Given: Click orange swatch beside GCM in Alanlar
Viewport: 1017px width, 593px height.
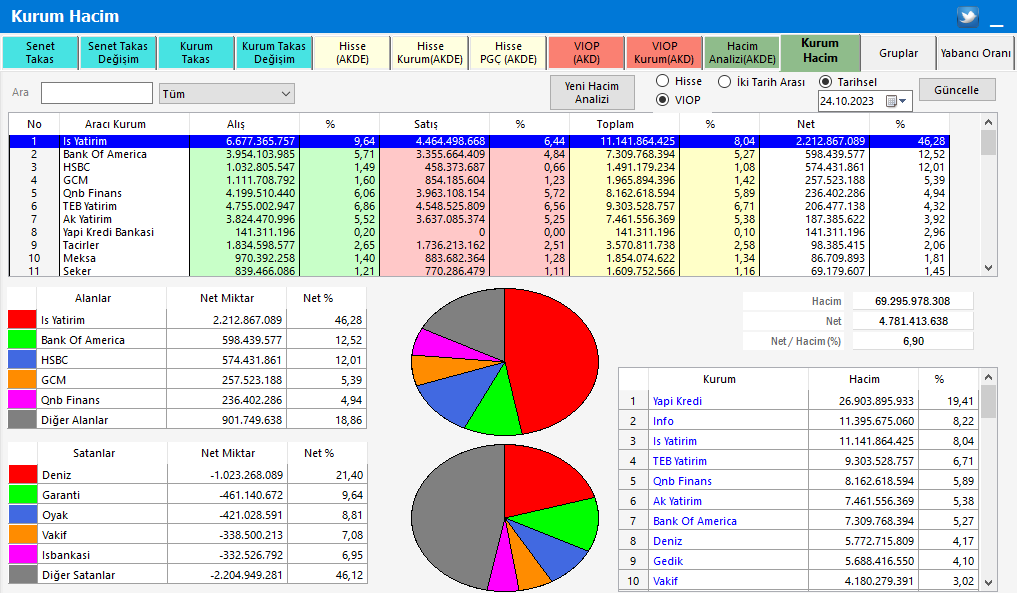Looking at the screenshot, I should [x=22, y=380].
